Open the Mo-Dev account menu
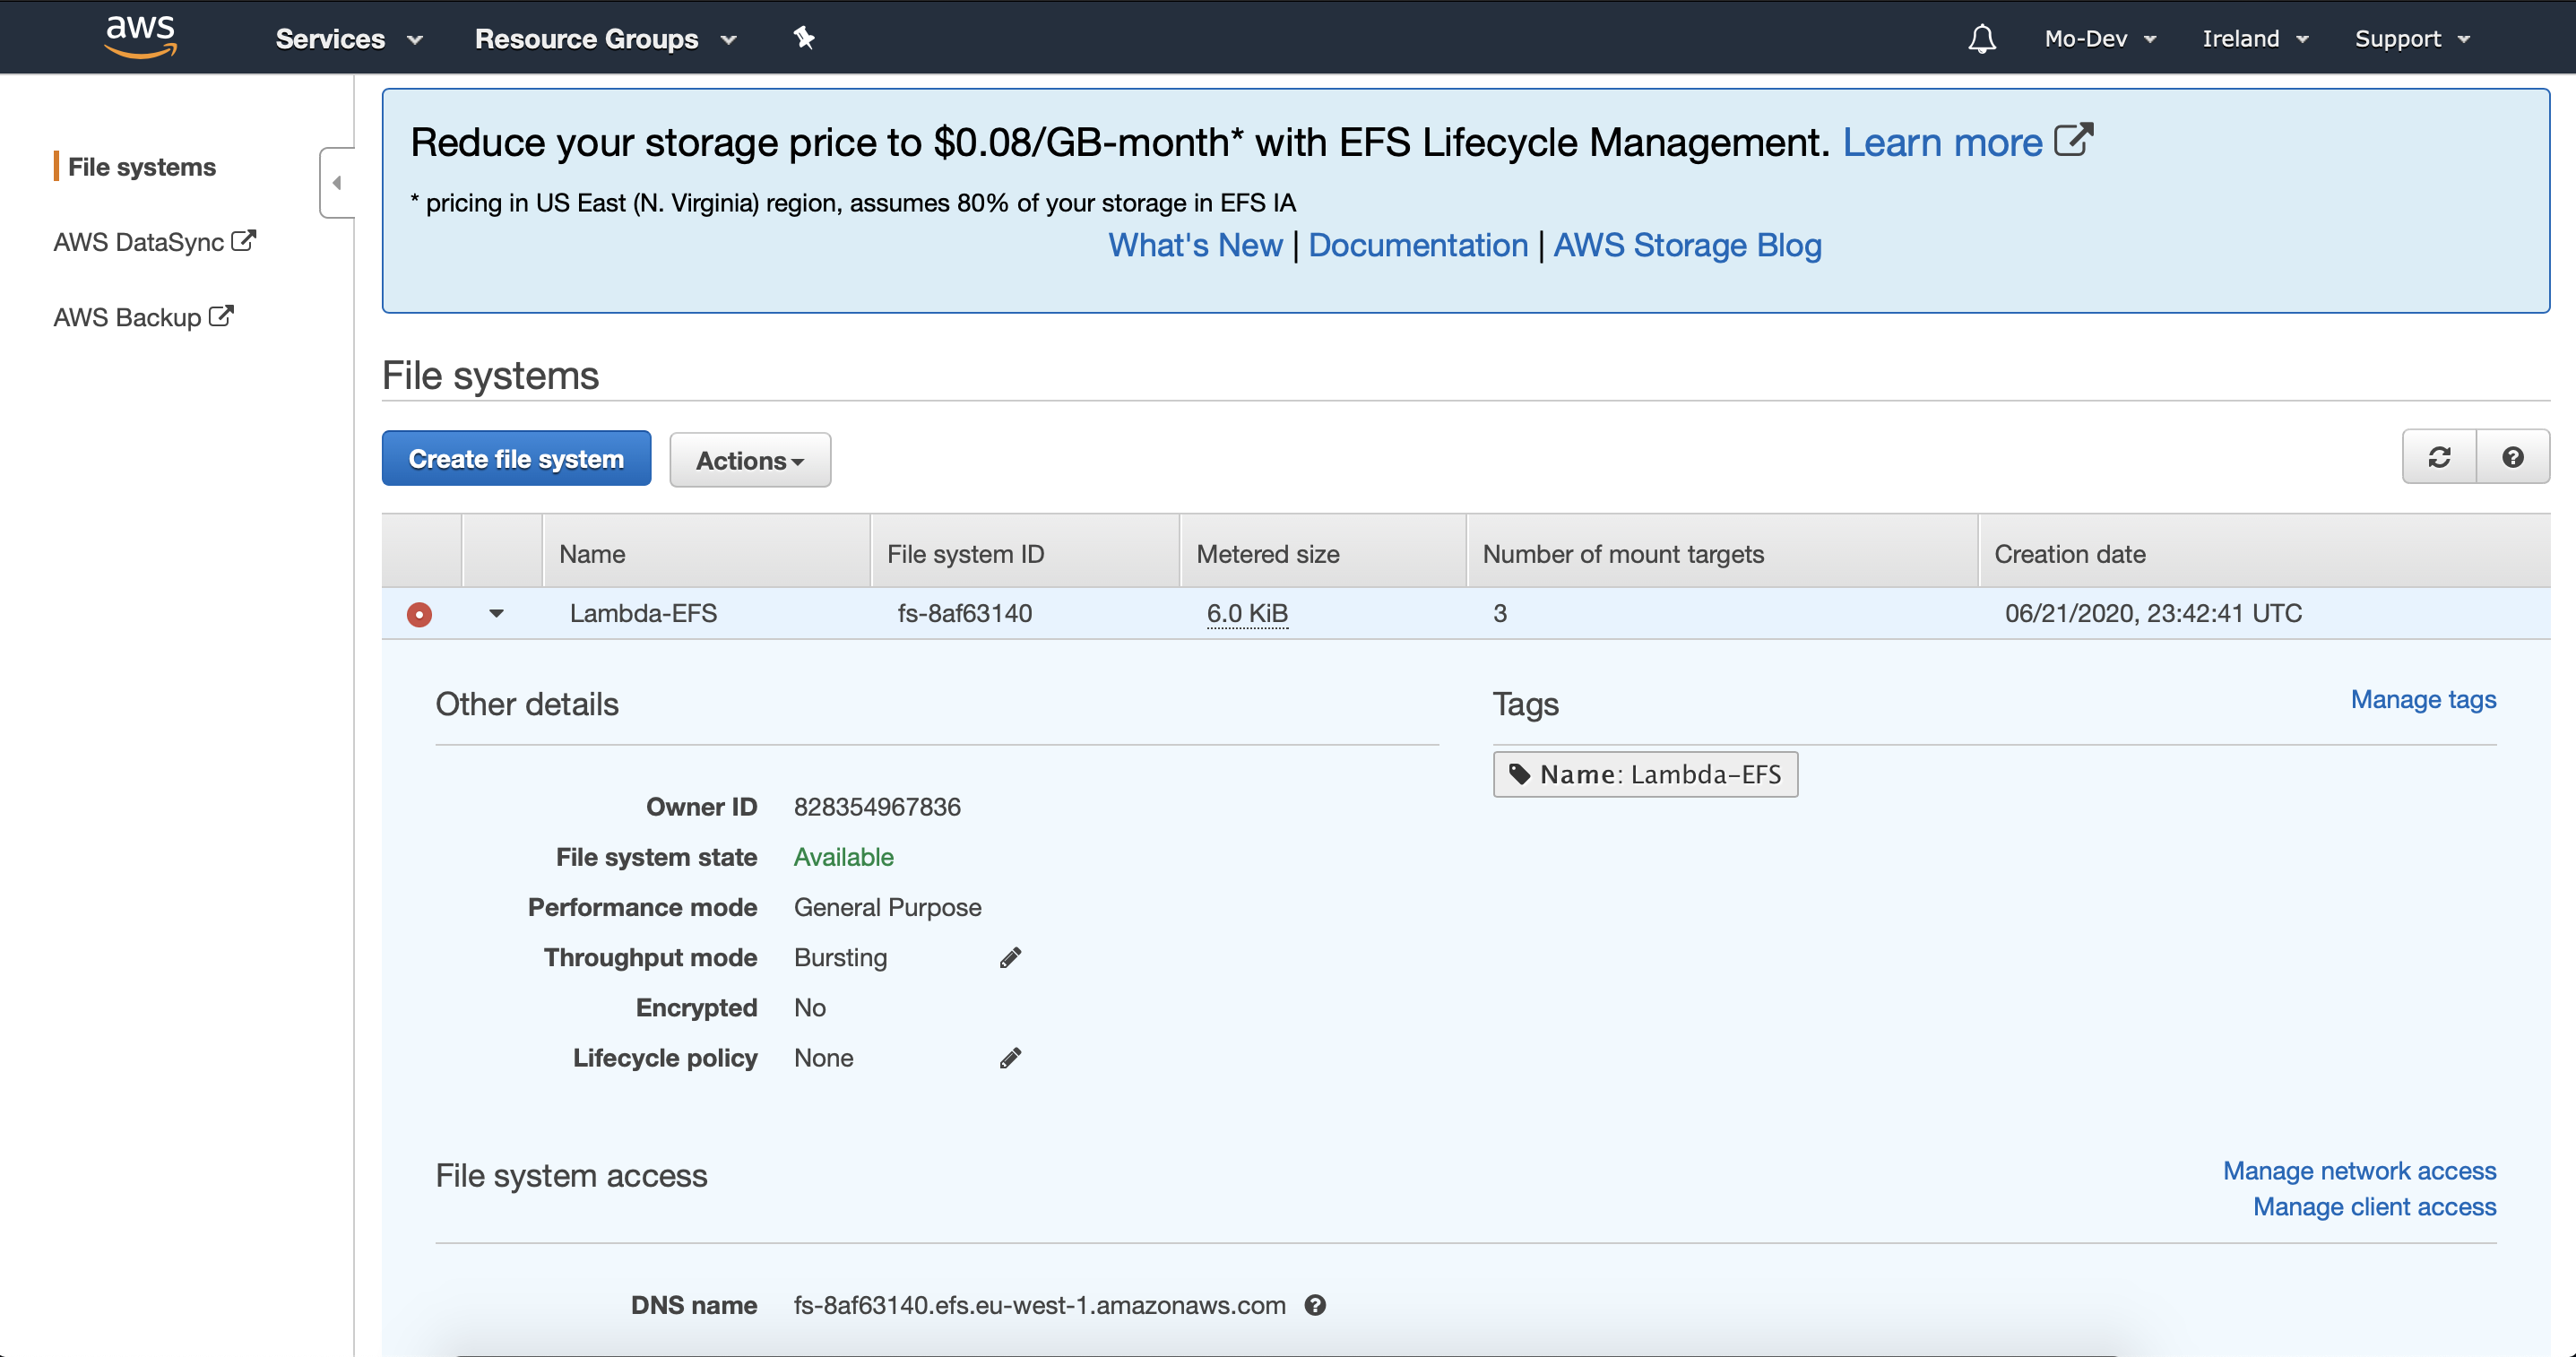Screen dimensions: 2576x1357 coord(2099,39)
